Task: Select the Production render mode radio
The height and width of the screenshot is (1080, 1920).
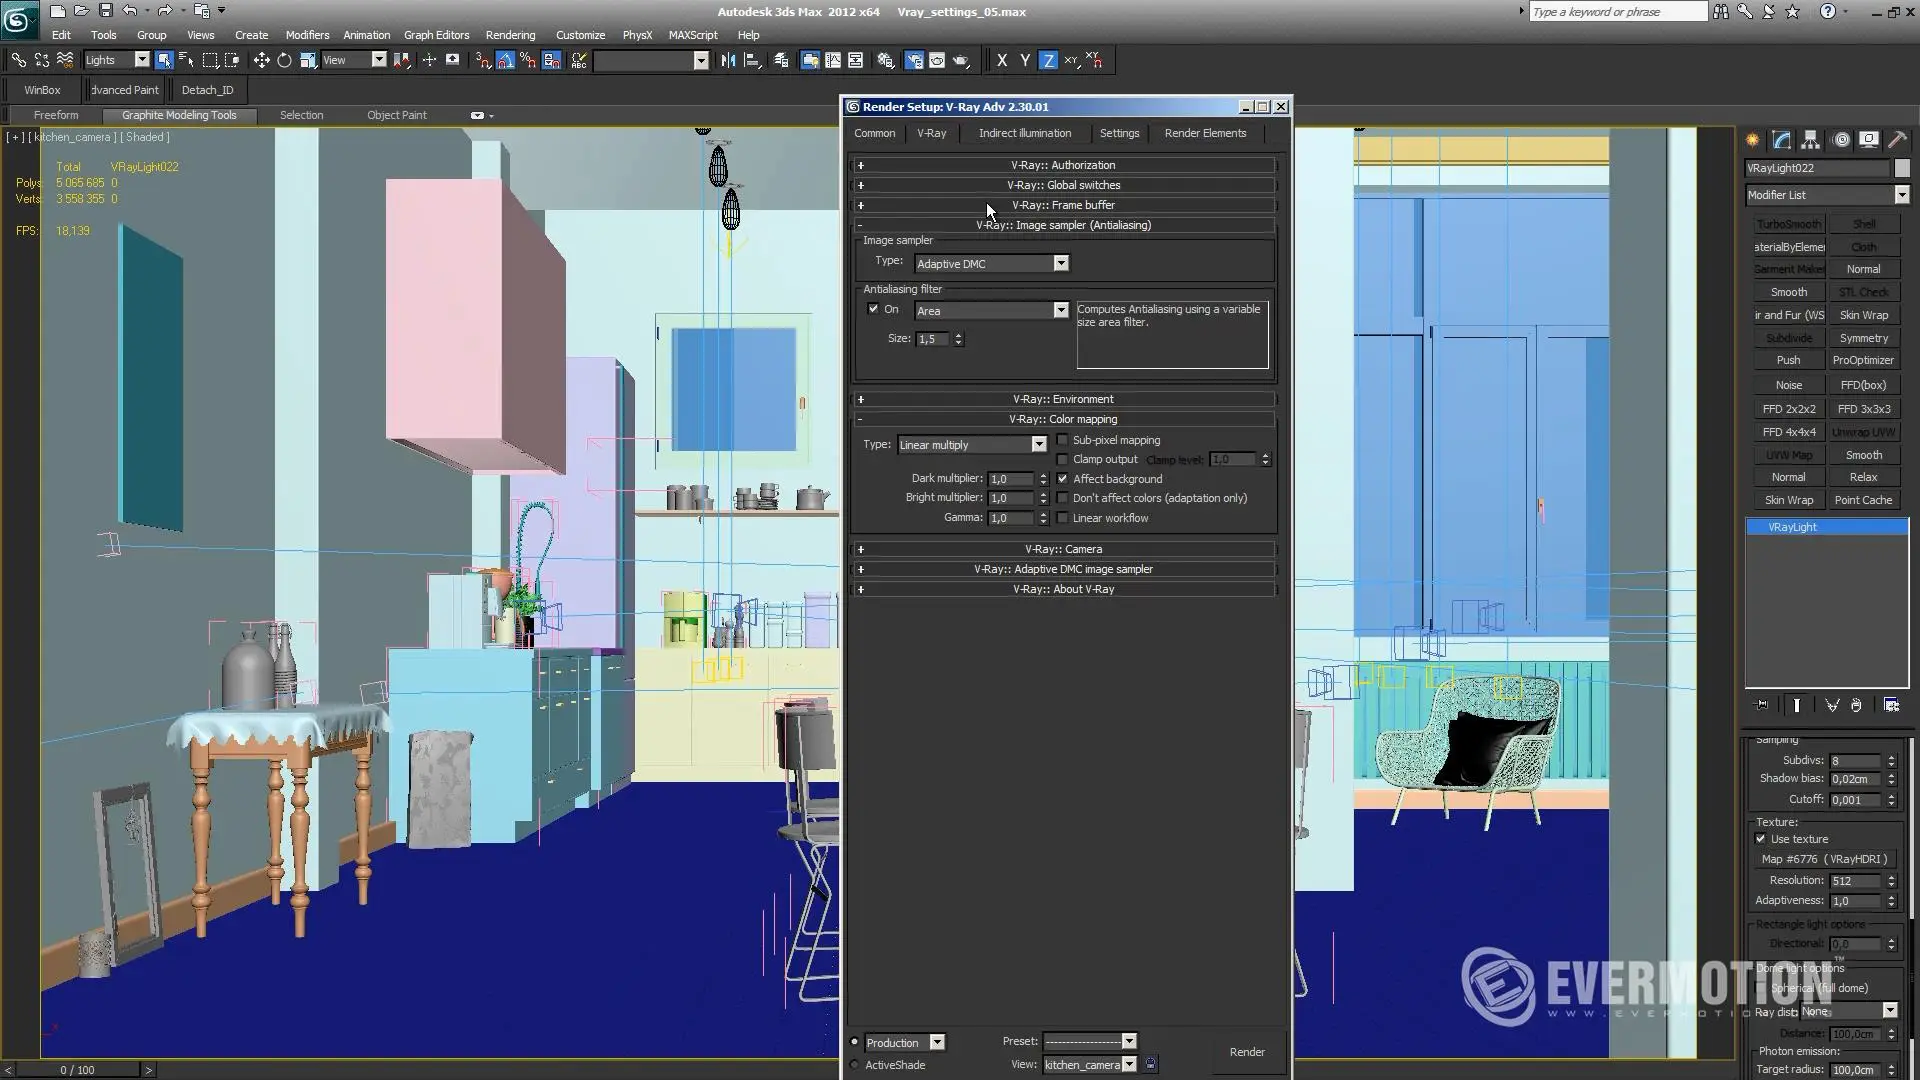Action: click(x=854, y=1042)
